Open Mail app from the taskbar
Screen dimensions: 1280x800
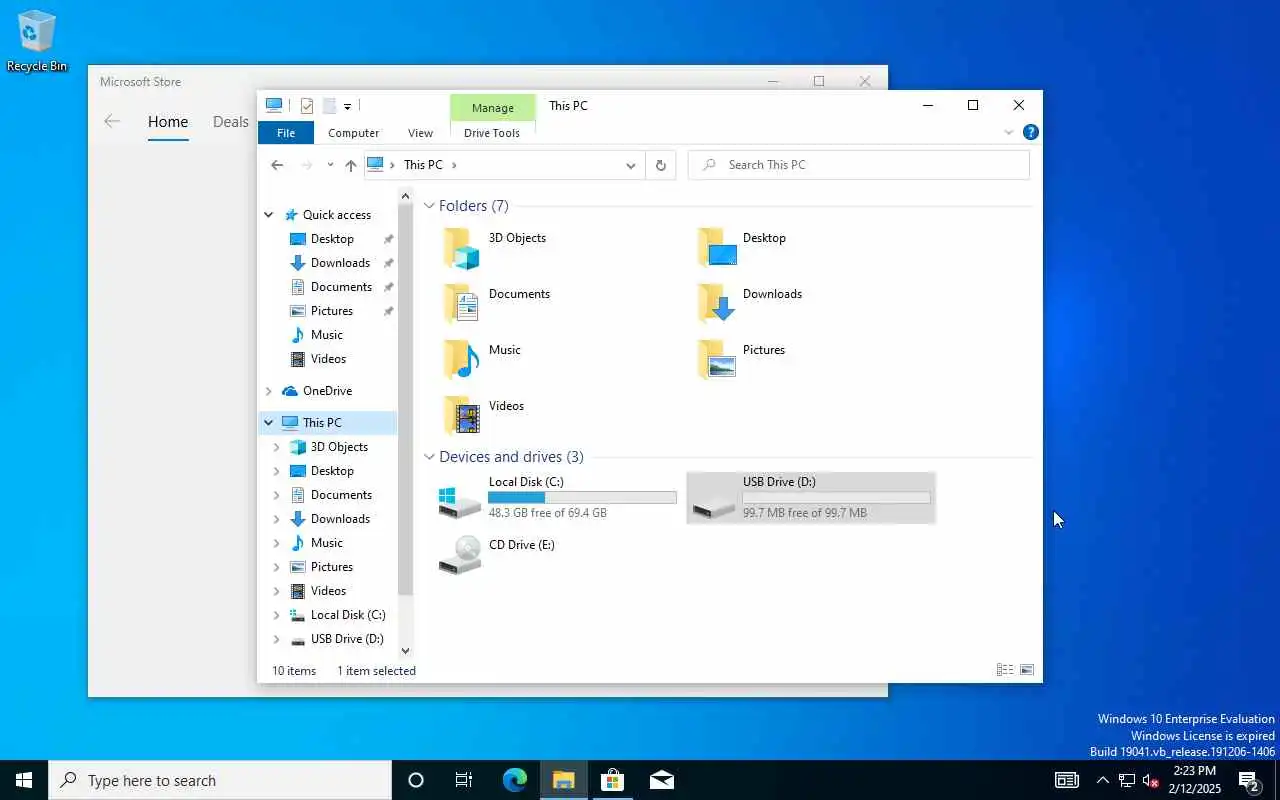click(661, 780)
